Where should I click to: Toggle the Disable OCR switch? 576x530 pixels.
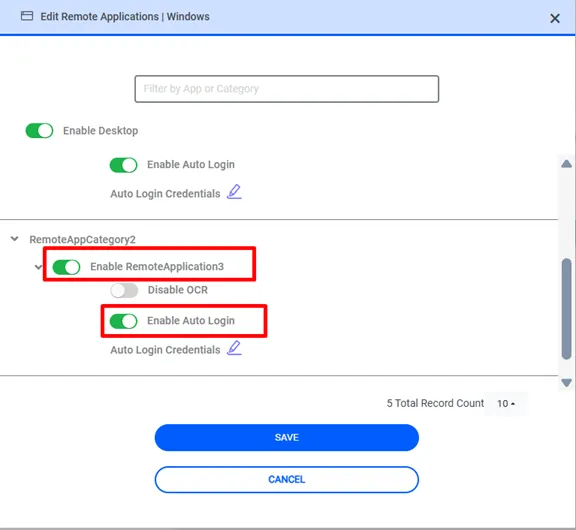(x=124, y=291)
